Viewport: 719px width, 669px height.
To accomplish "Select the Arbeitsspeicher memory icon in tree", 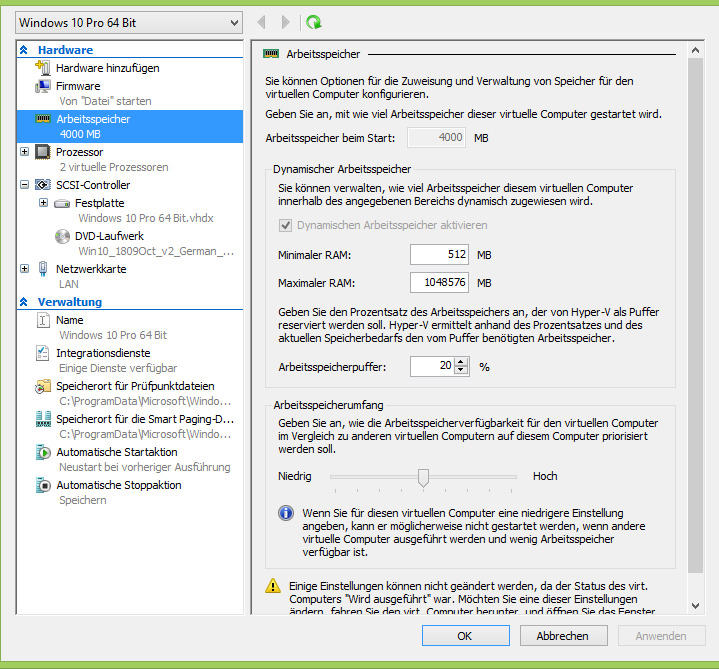I will [x=43, y=119].
